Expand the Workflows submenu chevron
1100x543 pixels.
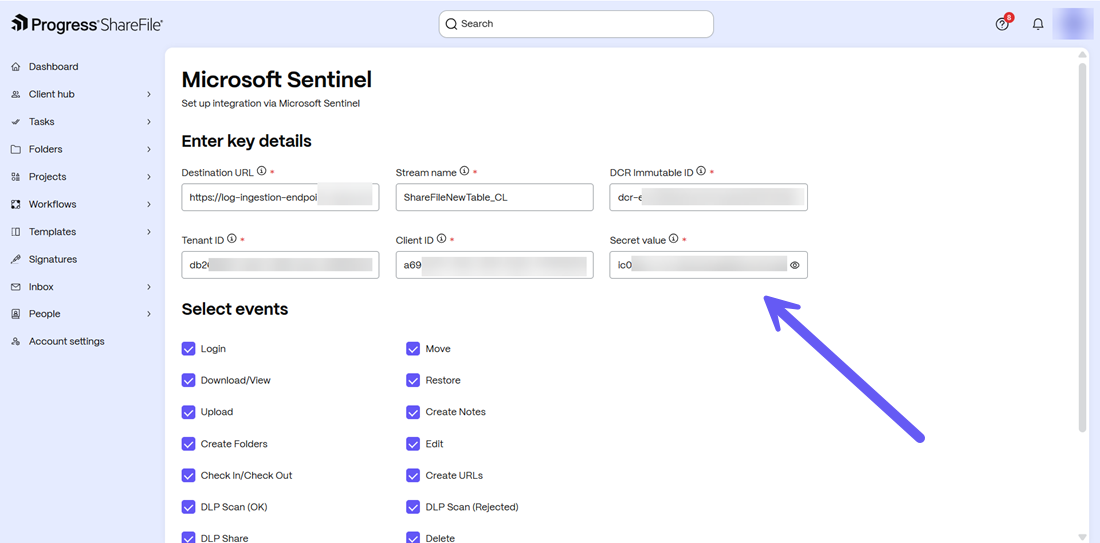(149, 204)
